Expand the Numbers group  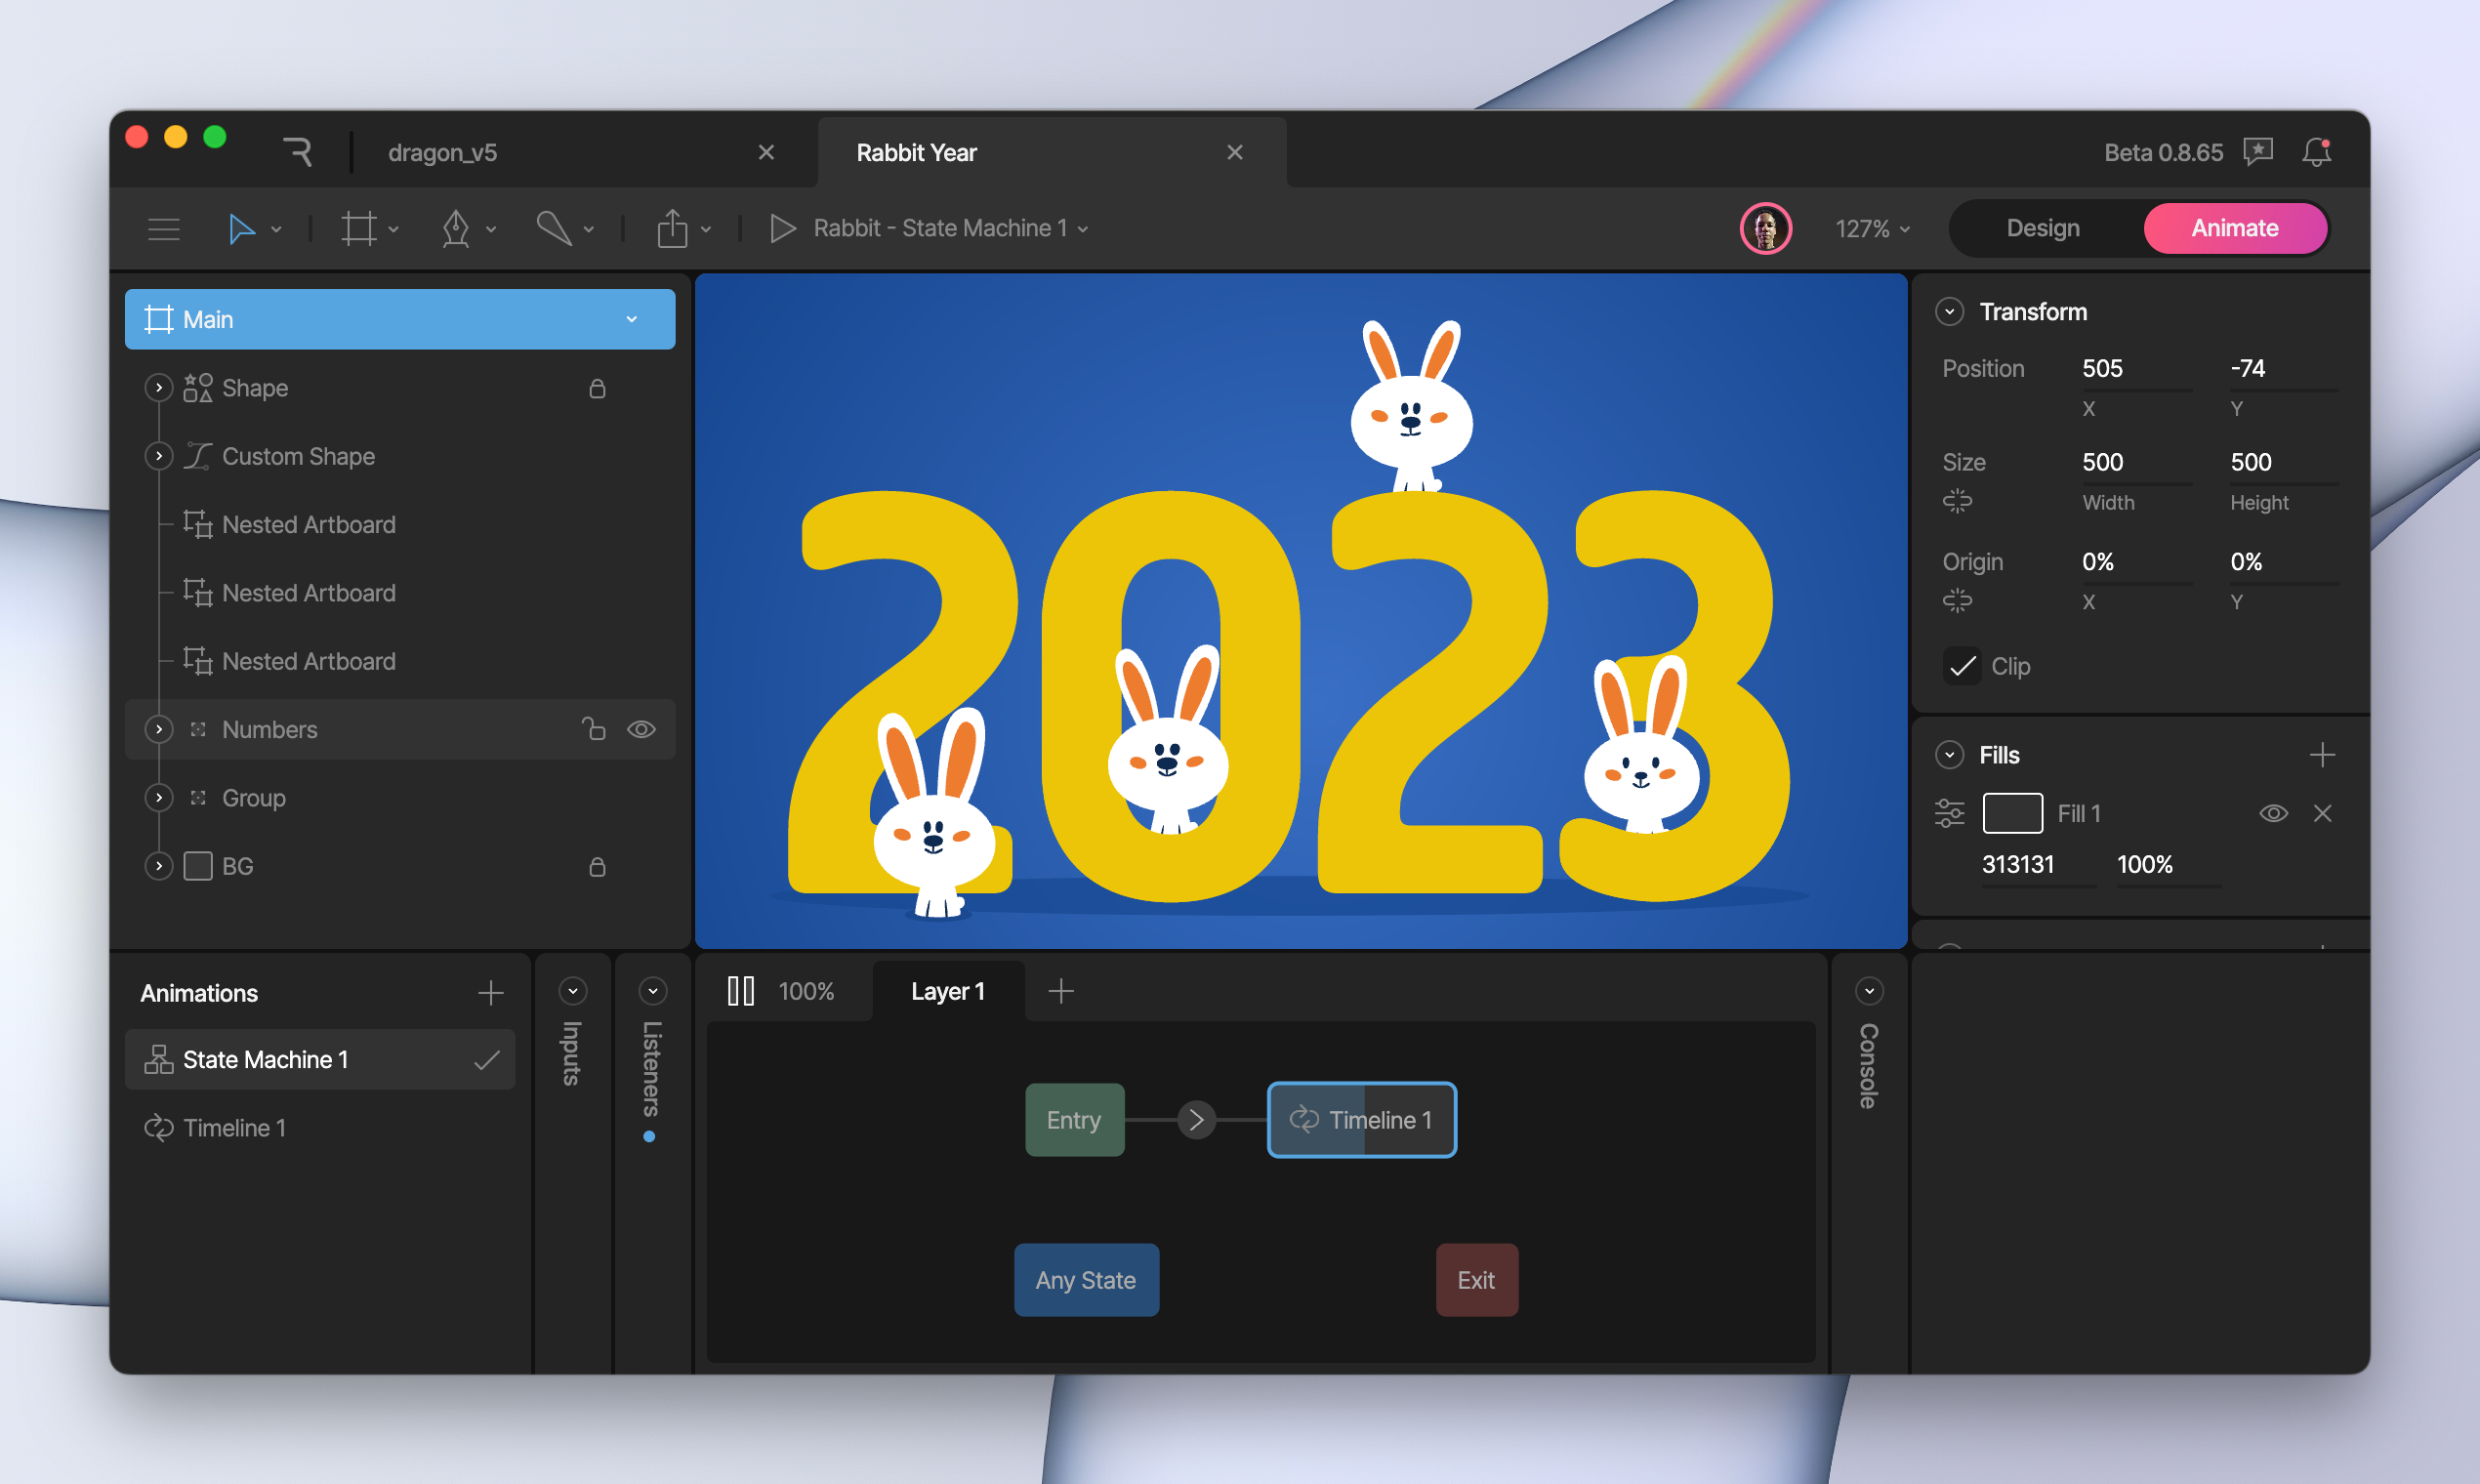pos(158,729)
